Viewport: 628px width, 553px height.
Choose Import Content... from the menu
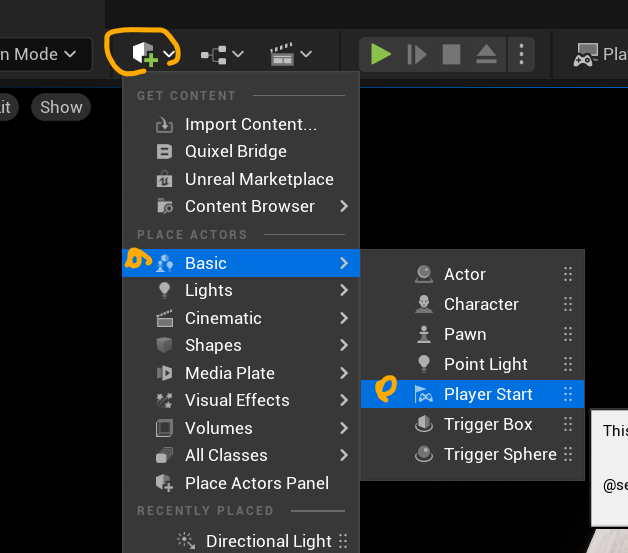(x=241, y=124)
